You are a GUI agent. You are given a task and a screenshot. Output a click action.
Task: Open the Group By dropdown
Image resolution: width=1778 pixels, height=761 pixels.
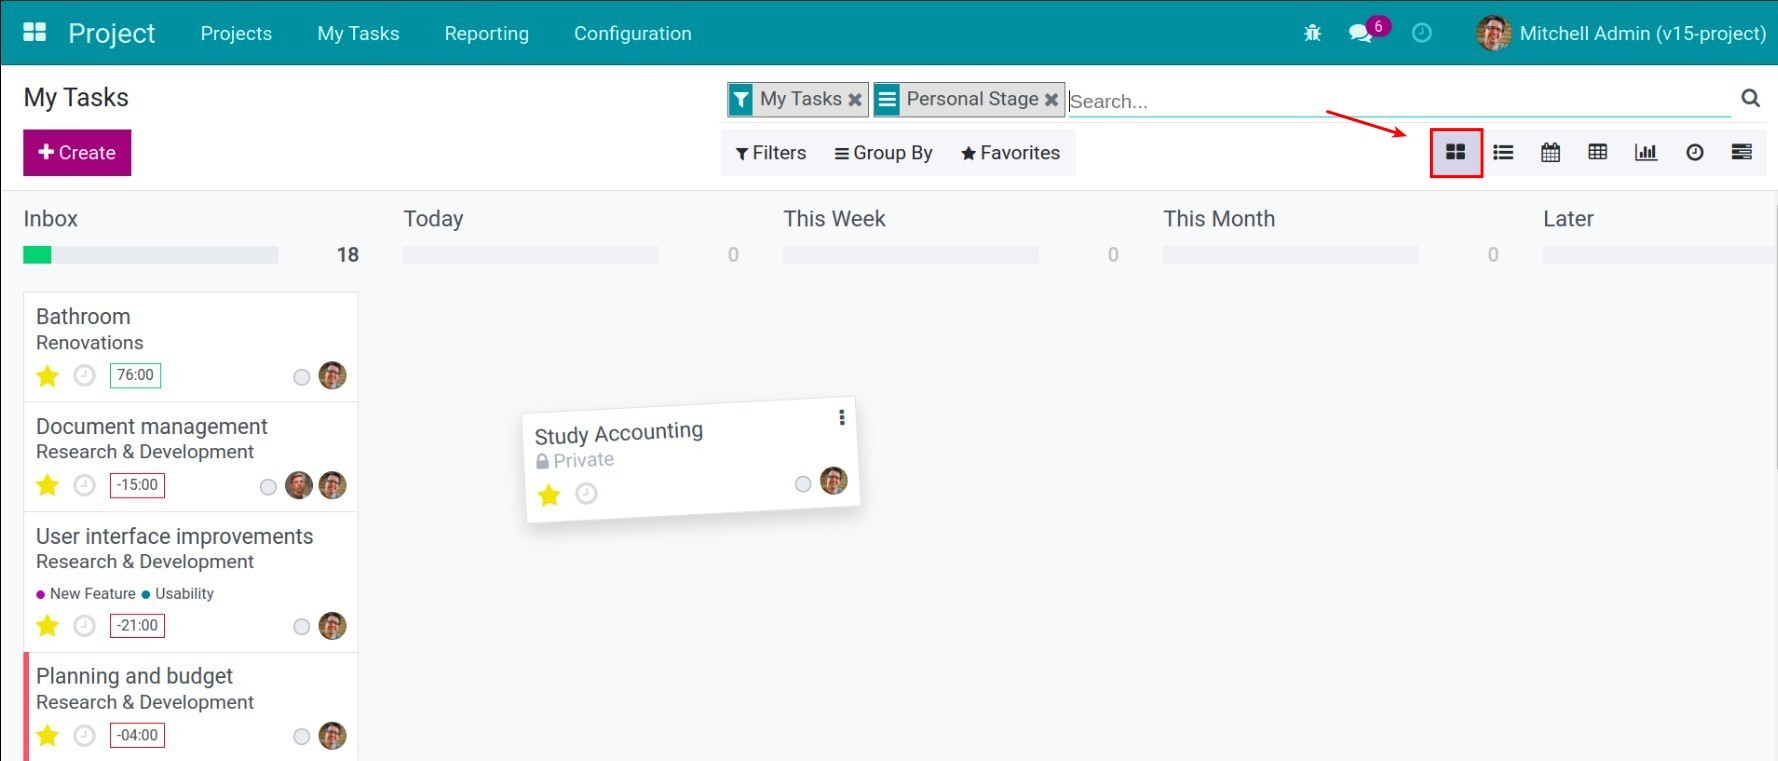pos(884,153)
